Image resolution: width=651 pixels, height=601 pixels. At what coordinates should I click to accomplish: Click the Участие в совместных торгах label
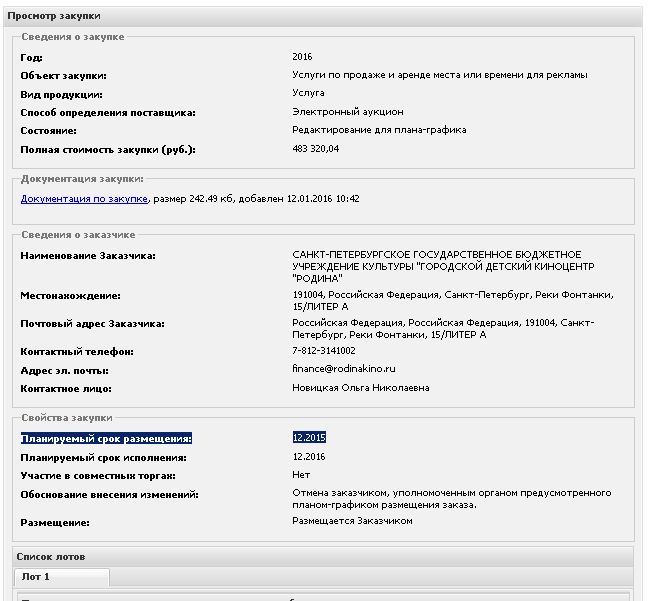tap(98, 476)
